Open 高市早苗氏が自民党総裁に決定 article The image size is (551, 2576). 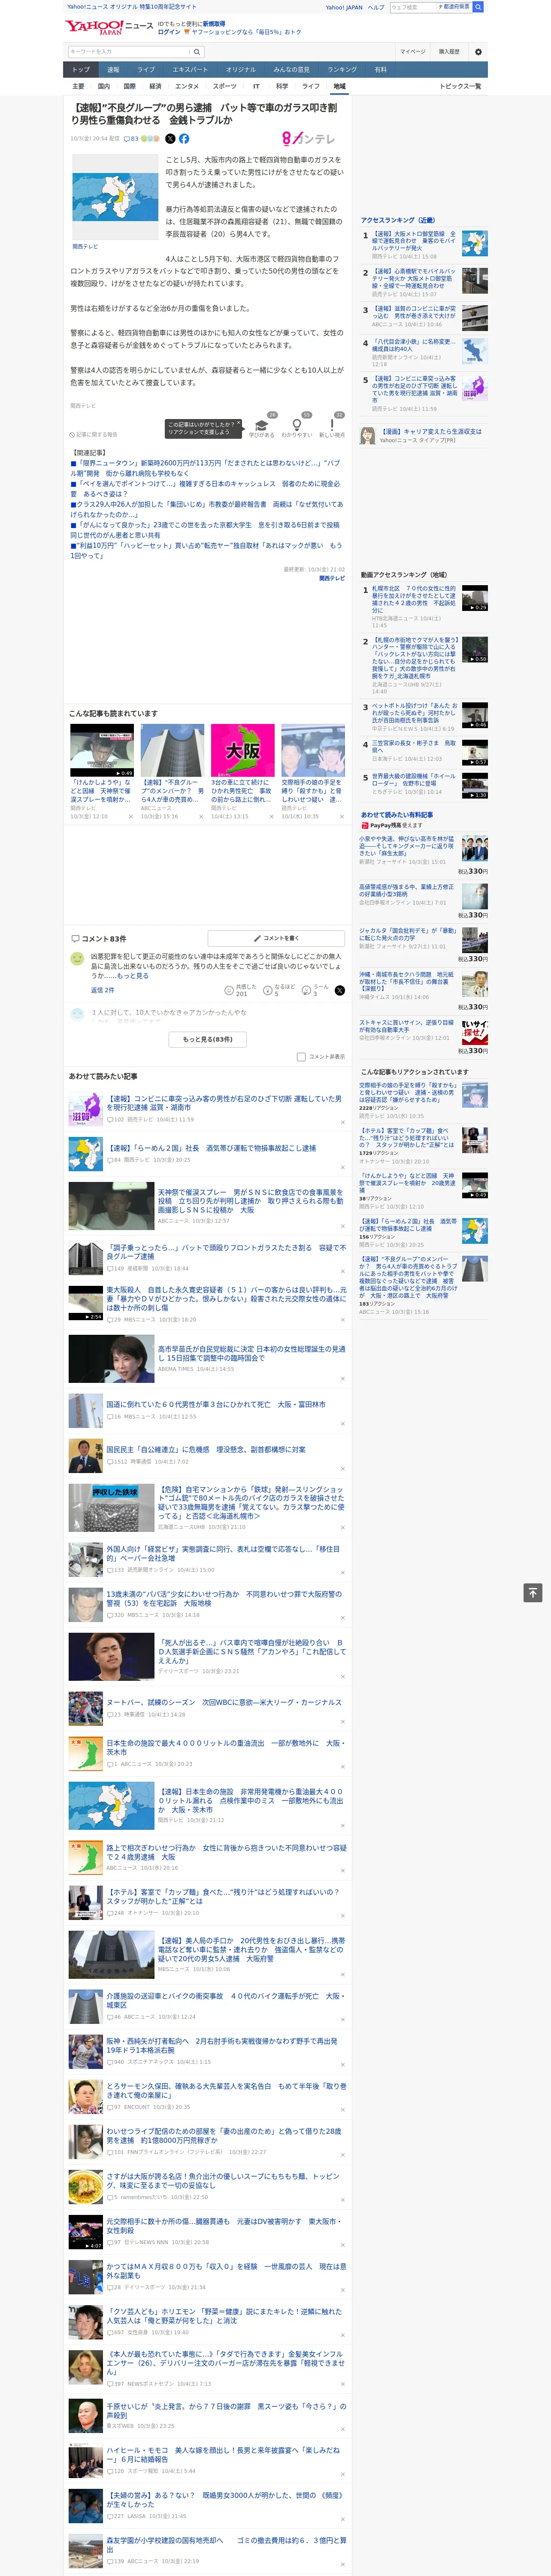251,1354
